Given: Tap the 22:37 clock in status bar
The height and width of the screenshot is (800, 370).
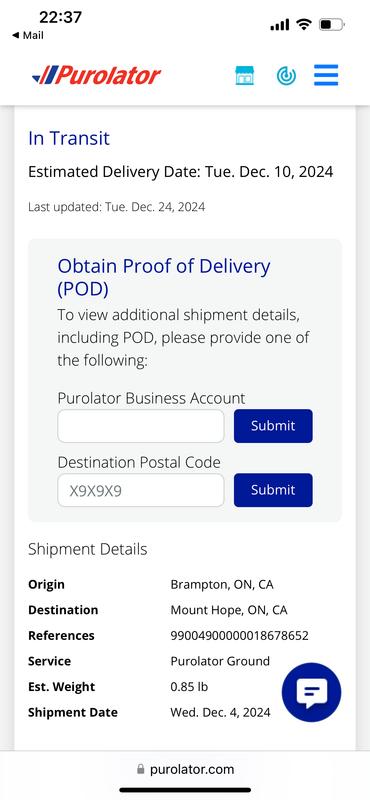Looking at the screenshot, I should [x=60, y=17].
